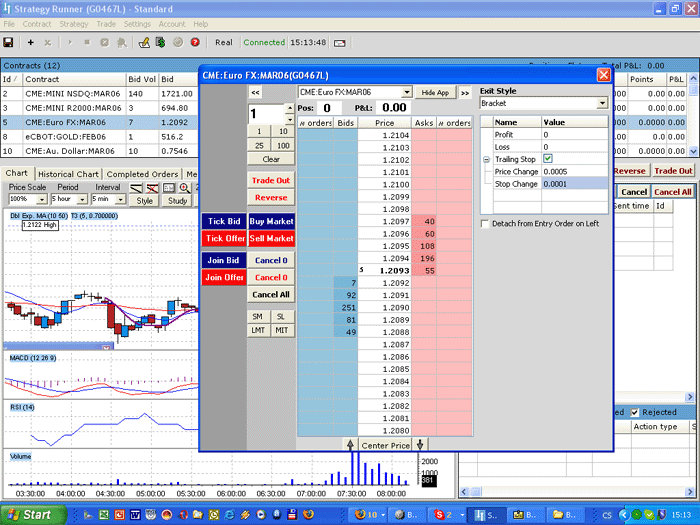Click the Windows Start button
700x525 pixels.
pyautogui.click(x=29, y=515)
